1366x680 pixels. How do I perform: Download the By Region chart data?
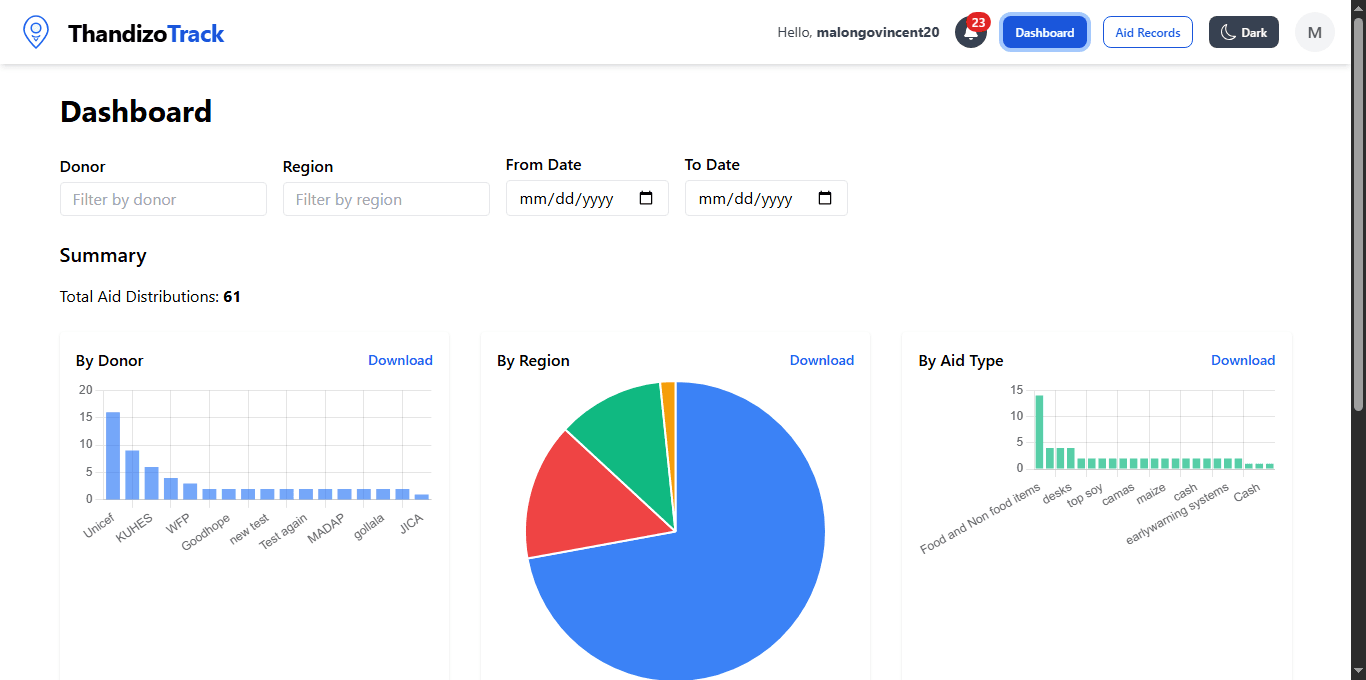coord(822,360)
